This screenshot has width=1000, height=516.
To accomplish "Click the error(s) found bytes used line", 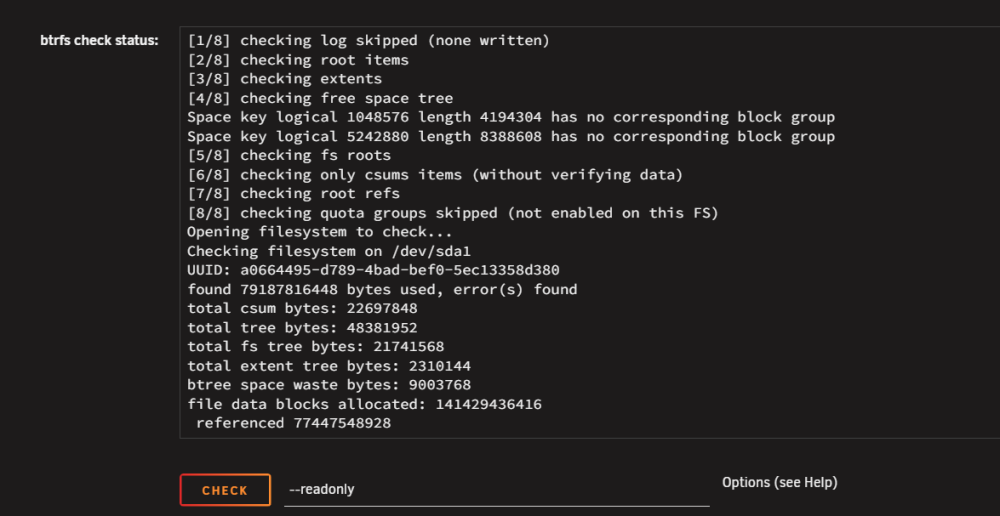I will click(382, 290).
